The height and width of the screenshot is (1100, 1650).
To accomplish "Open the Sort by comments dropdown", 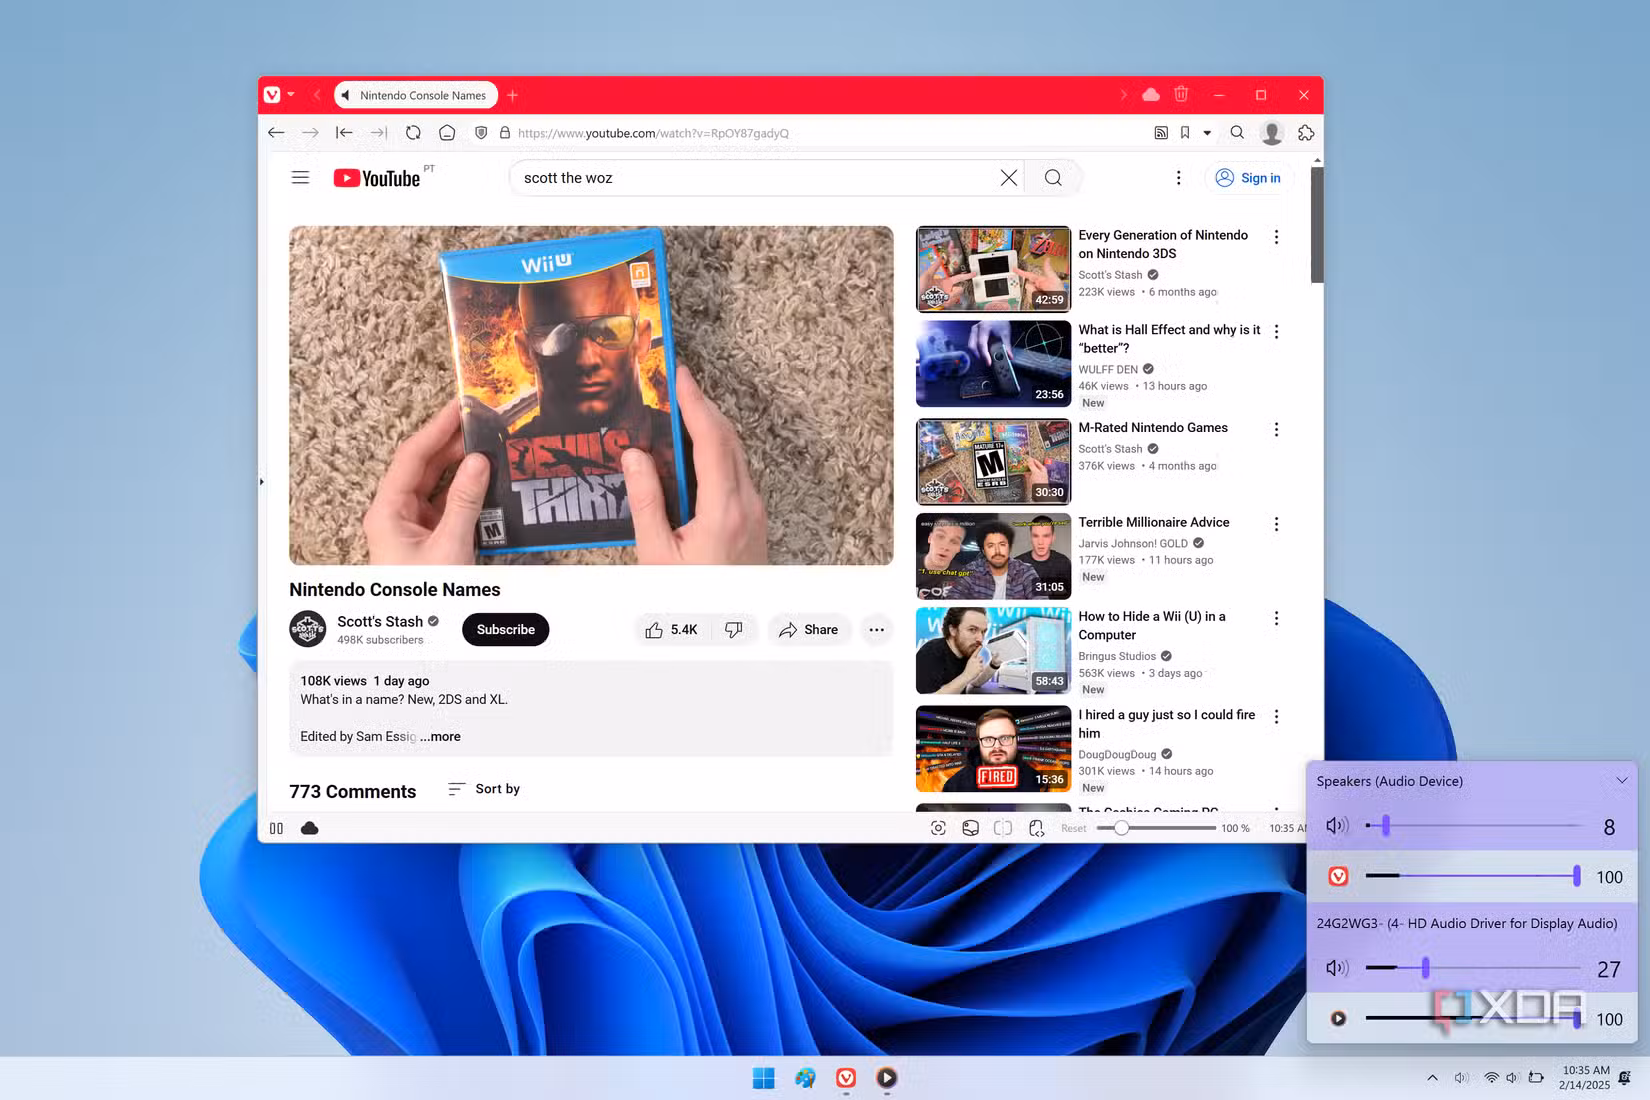I will coord(484,789).
